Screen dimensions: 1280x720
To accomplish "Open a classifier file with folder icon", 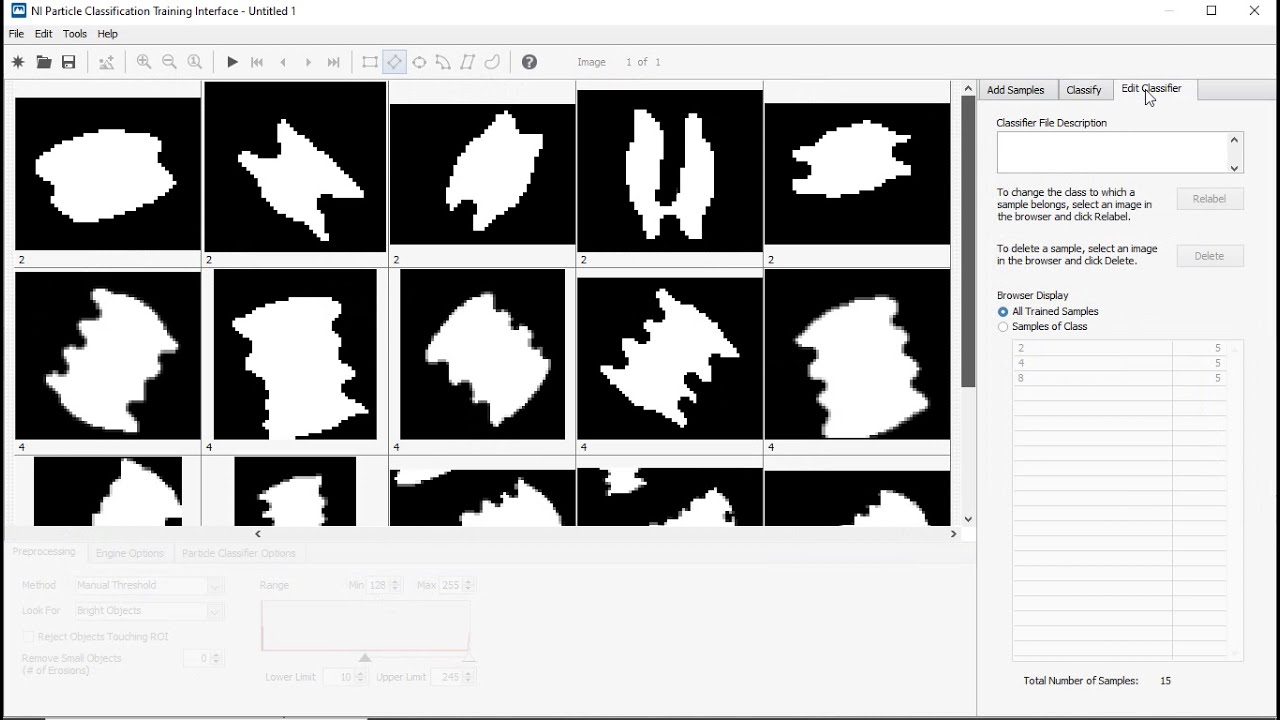I will tap(43, 62).
